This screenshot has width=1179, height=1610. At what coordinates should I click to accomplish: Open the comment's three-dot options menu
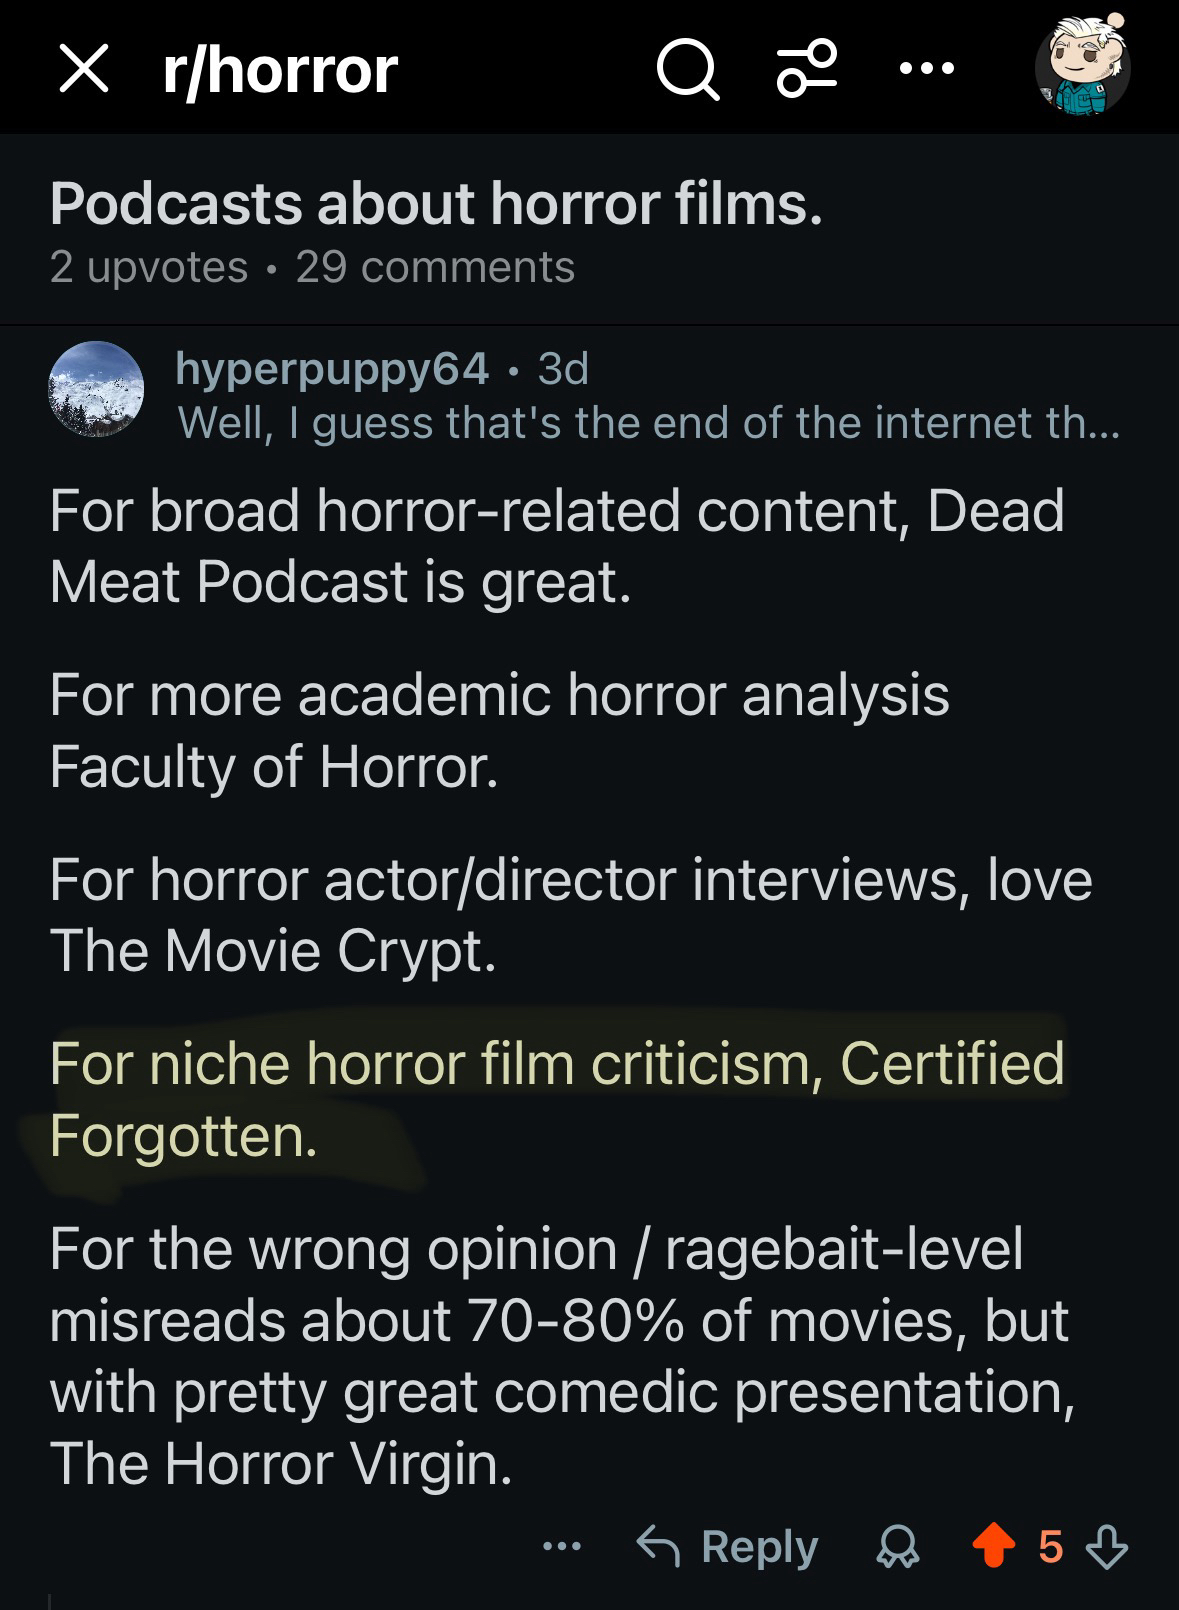[x=562, y=1546]
